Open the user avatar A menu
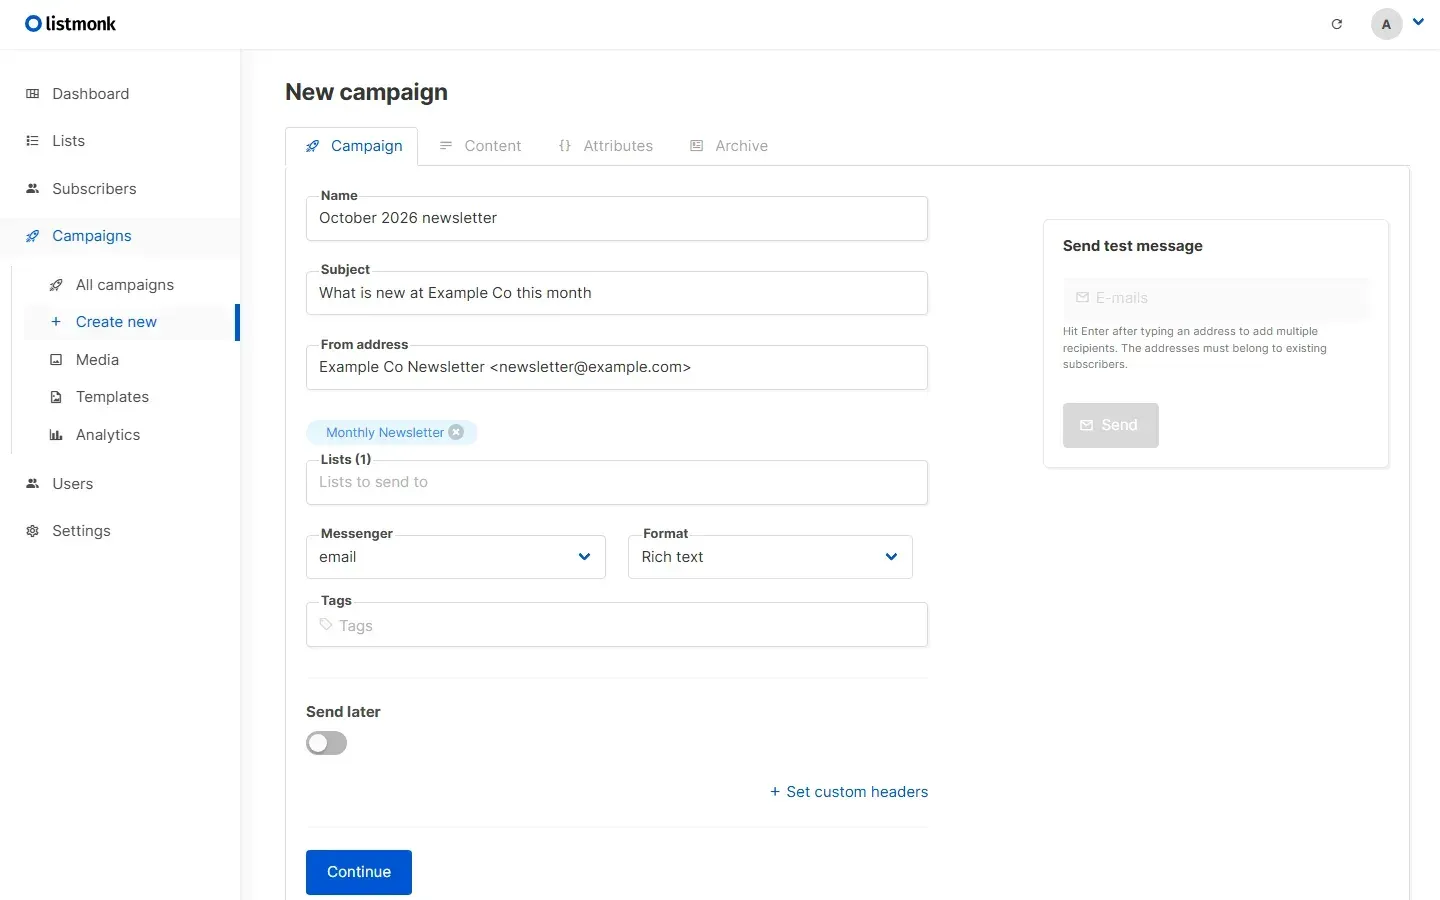 point(1386,24)
